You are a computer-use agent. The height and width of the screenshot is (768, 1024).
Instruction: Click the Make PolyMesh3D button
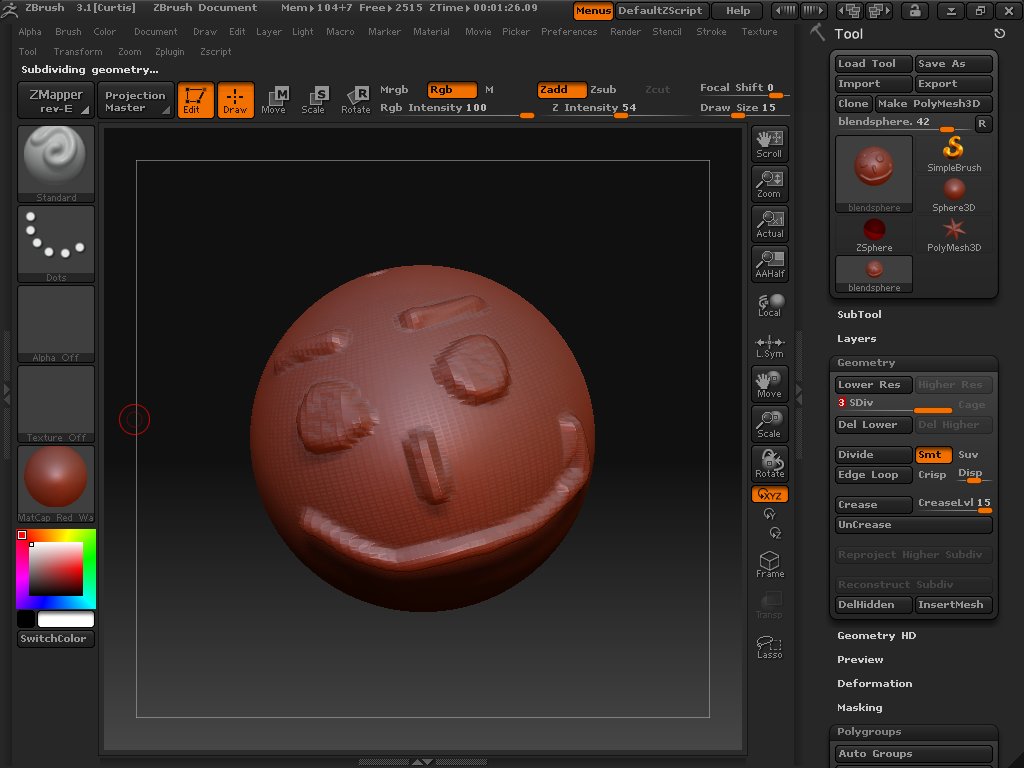tap(934, 103)
